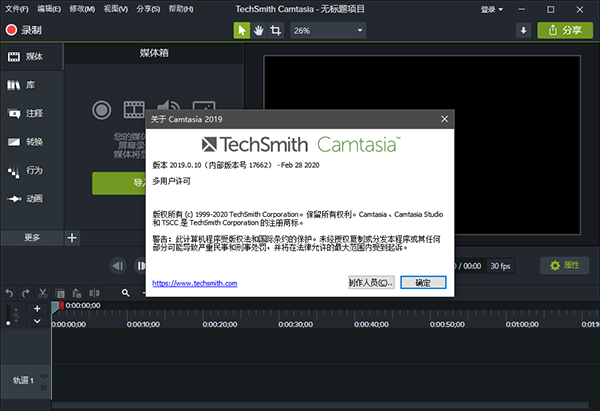Image resolution: width=600 pixels, height=411 pixels.
Task: Click the download arrow icon beside Share
Action: [523, 30]
